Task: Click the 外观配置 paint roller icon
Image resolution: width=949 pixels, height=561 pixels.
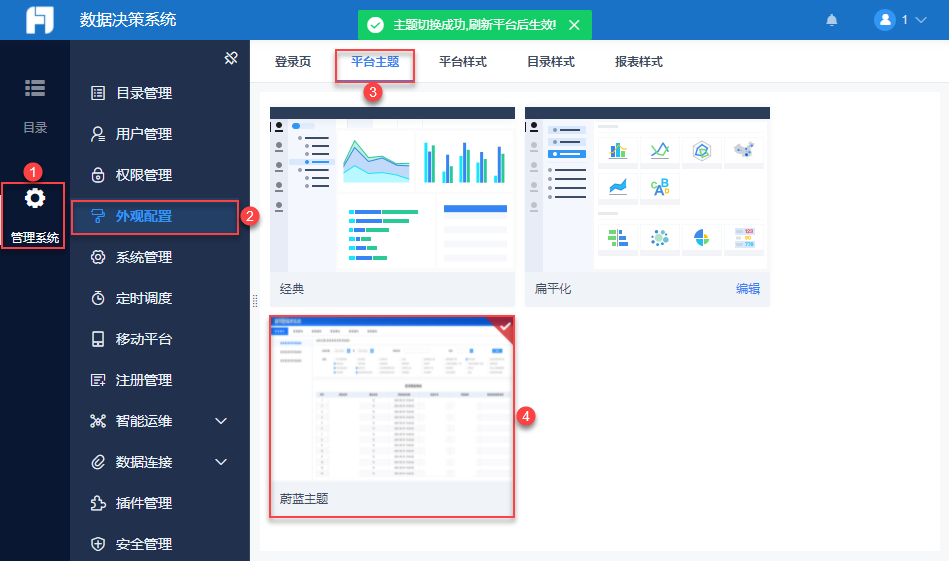Action: (x=97, y=216)
